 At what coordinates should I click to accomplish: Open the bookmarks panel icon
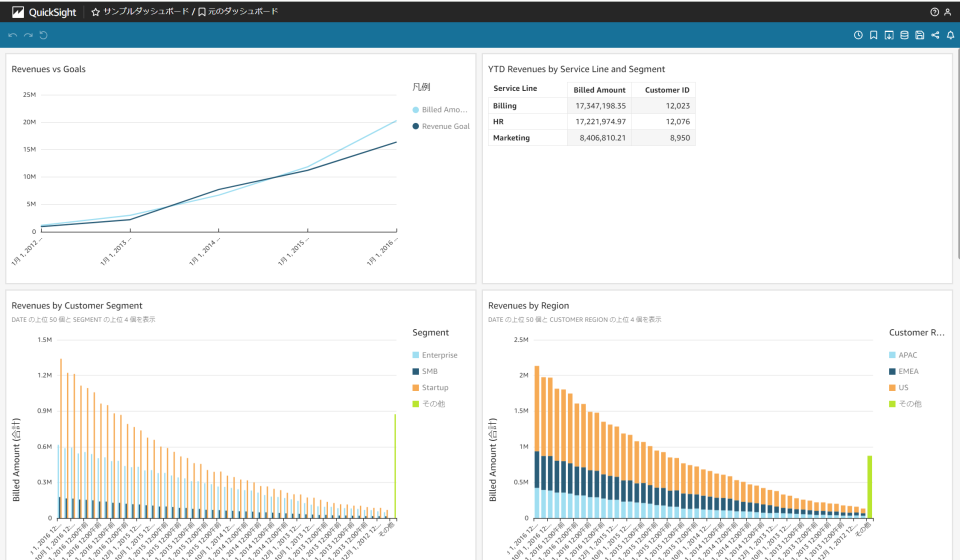(x=873, y=35)
